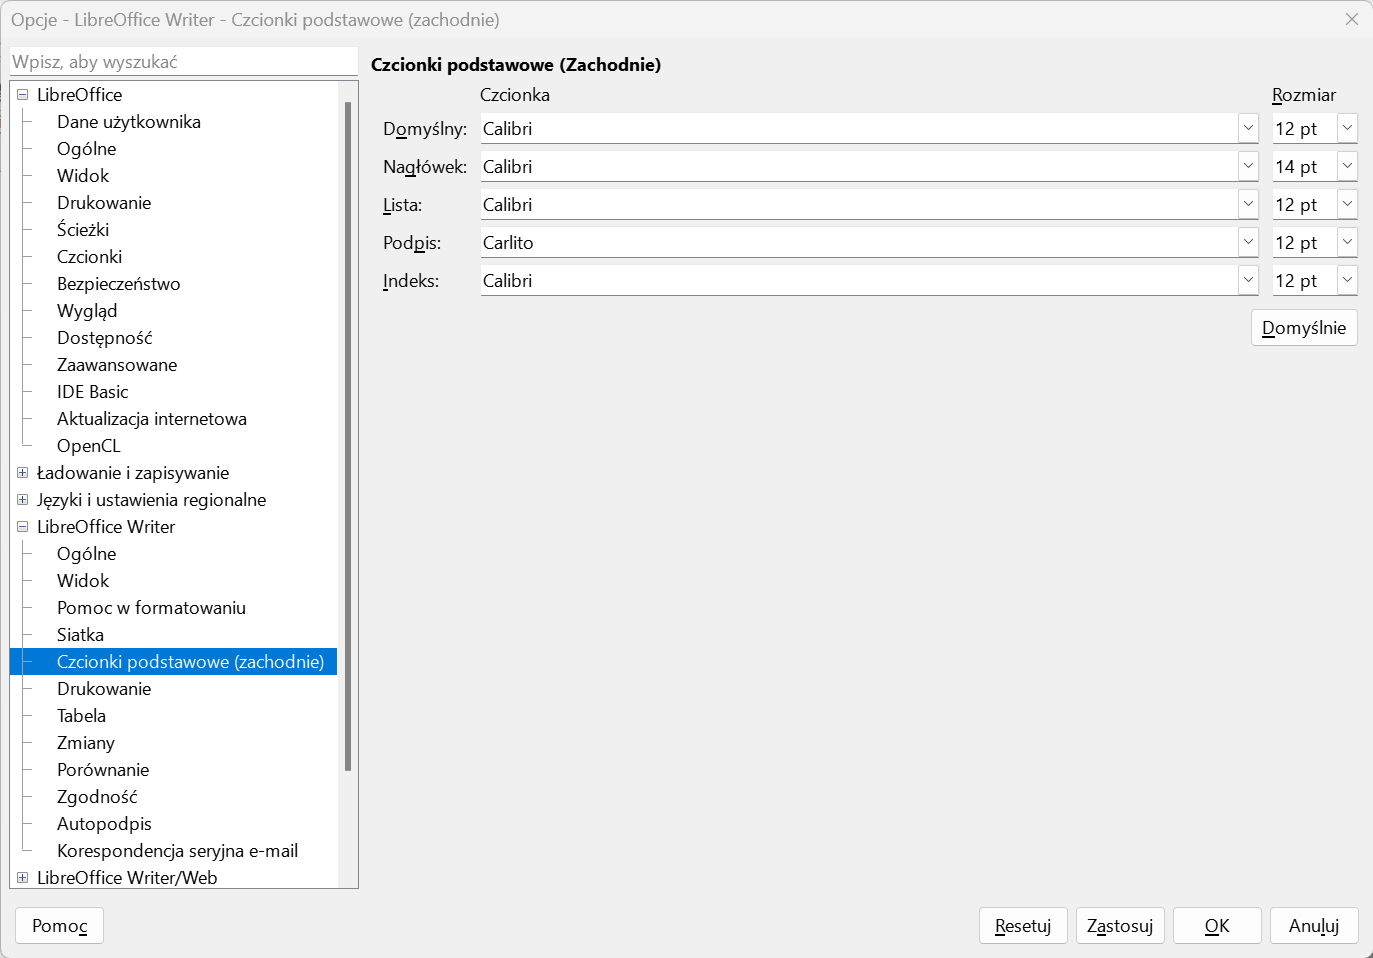Image resolution: width=1373 pixels, height=958 pixels.
Task: Open the Podpis size dropdown arrow
Action: 1347,242
